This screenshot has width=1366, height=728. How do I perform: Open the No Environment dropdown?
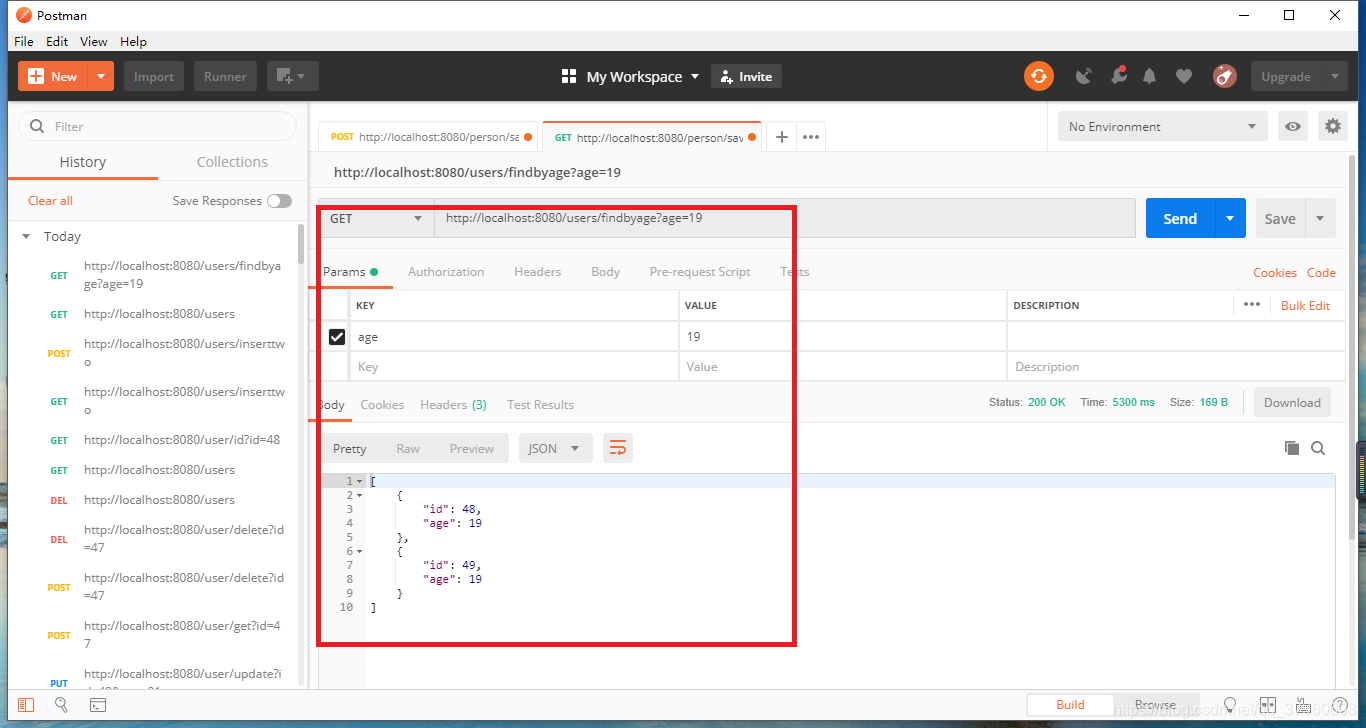click(x=1163, y=127)
